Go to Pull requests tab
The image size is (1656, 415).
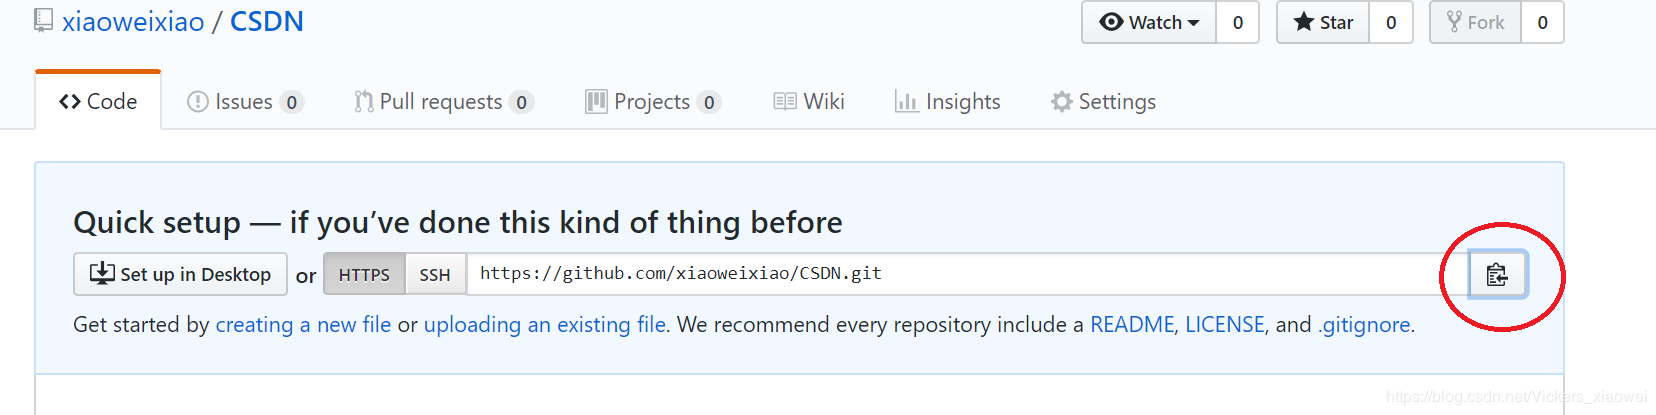[444, 101]
